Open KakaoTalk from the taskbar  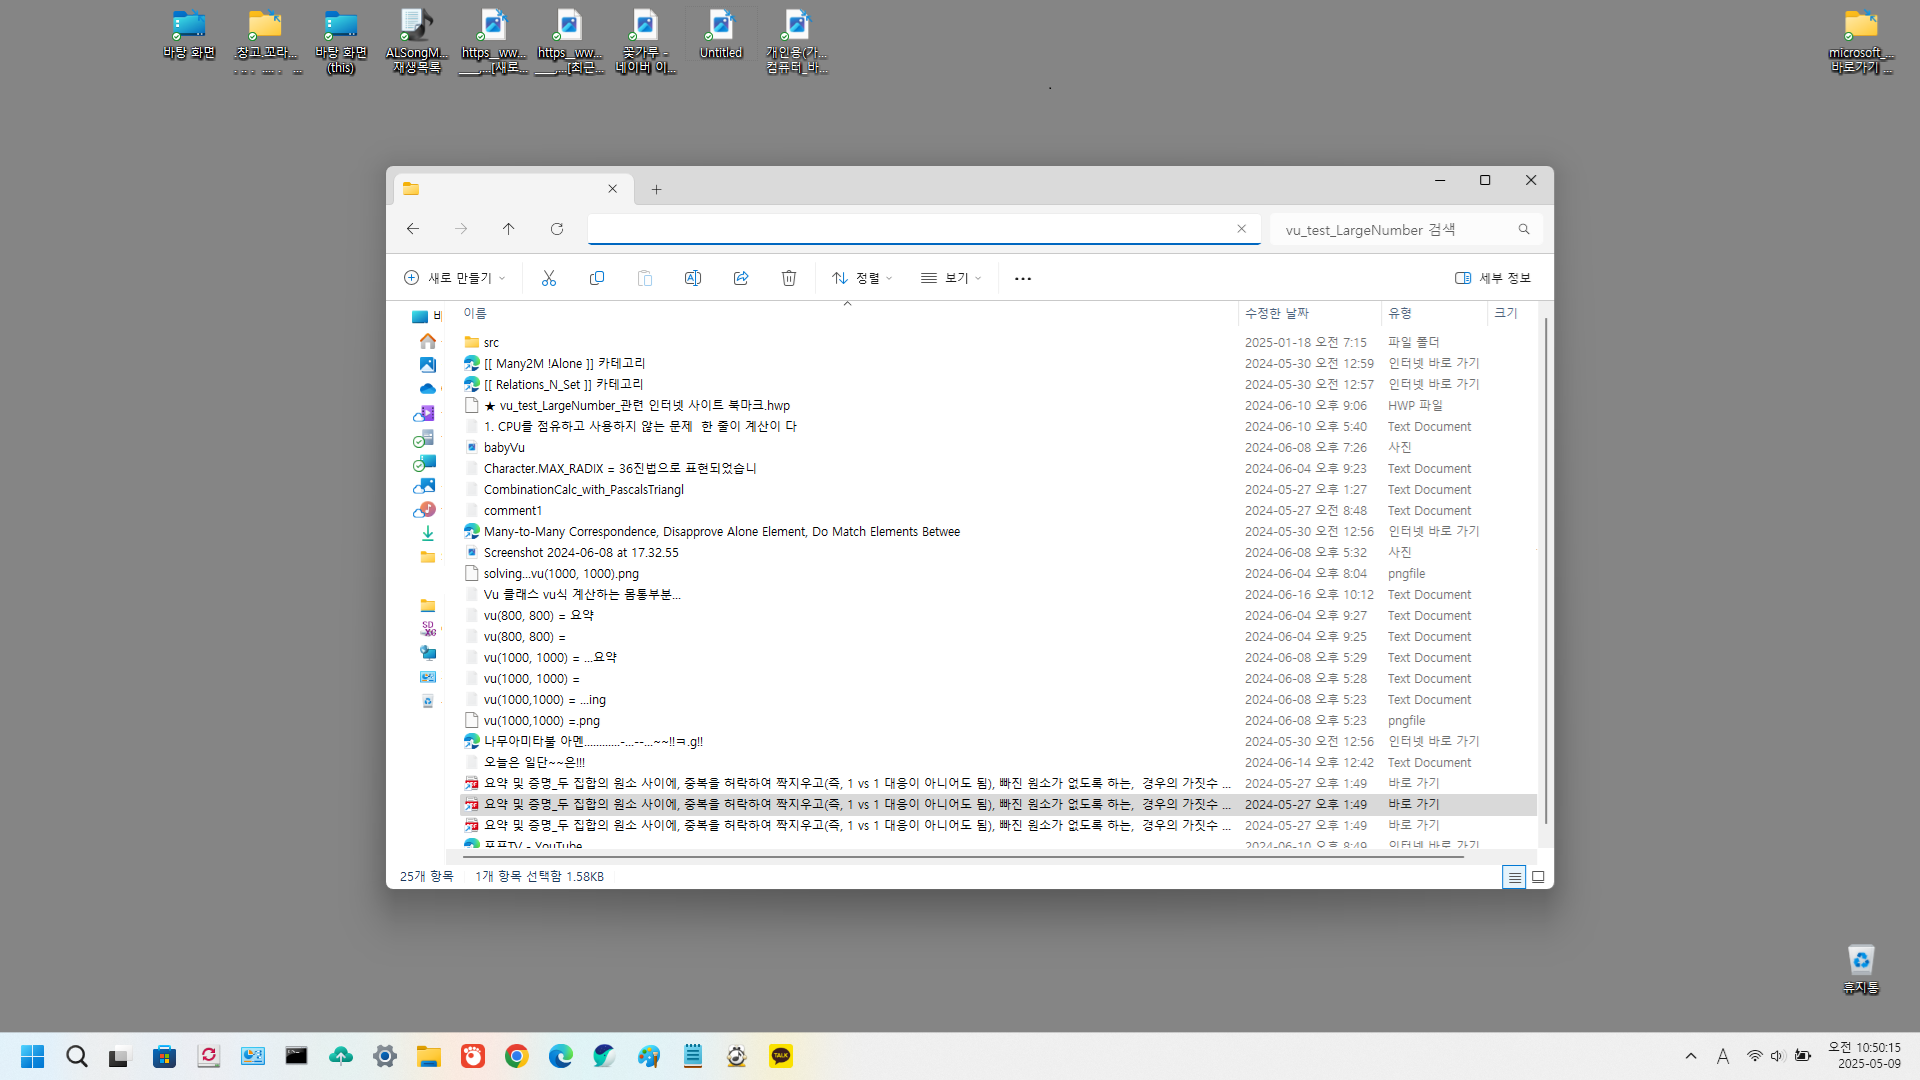tap(781, 1056)
